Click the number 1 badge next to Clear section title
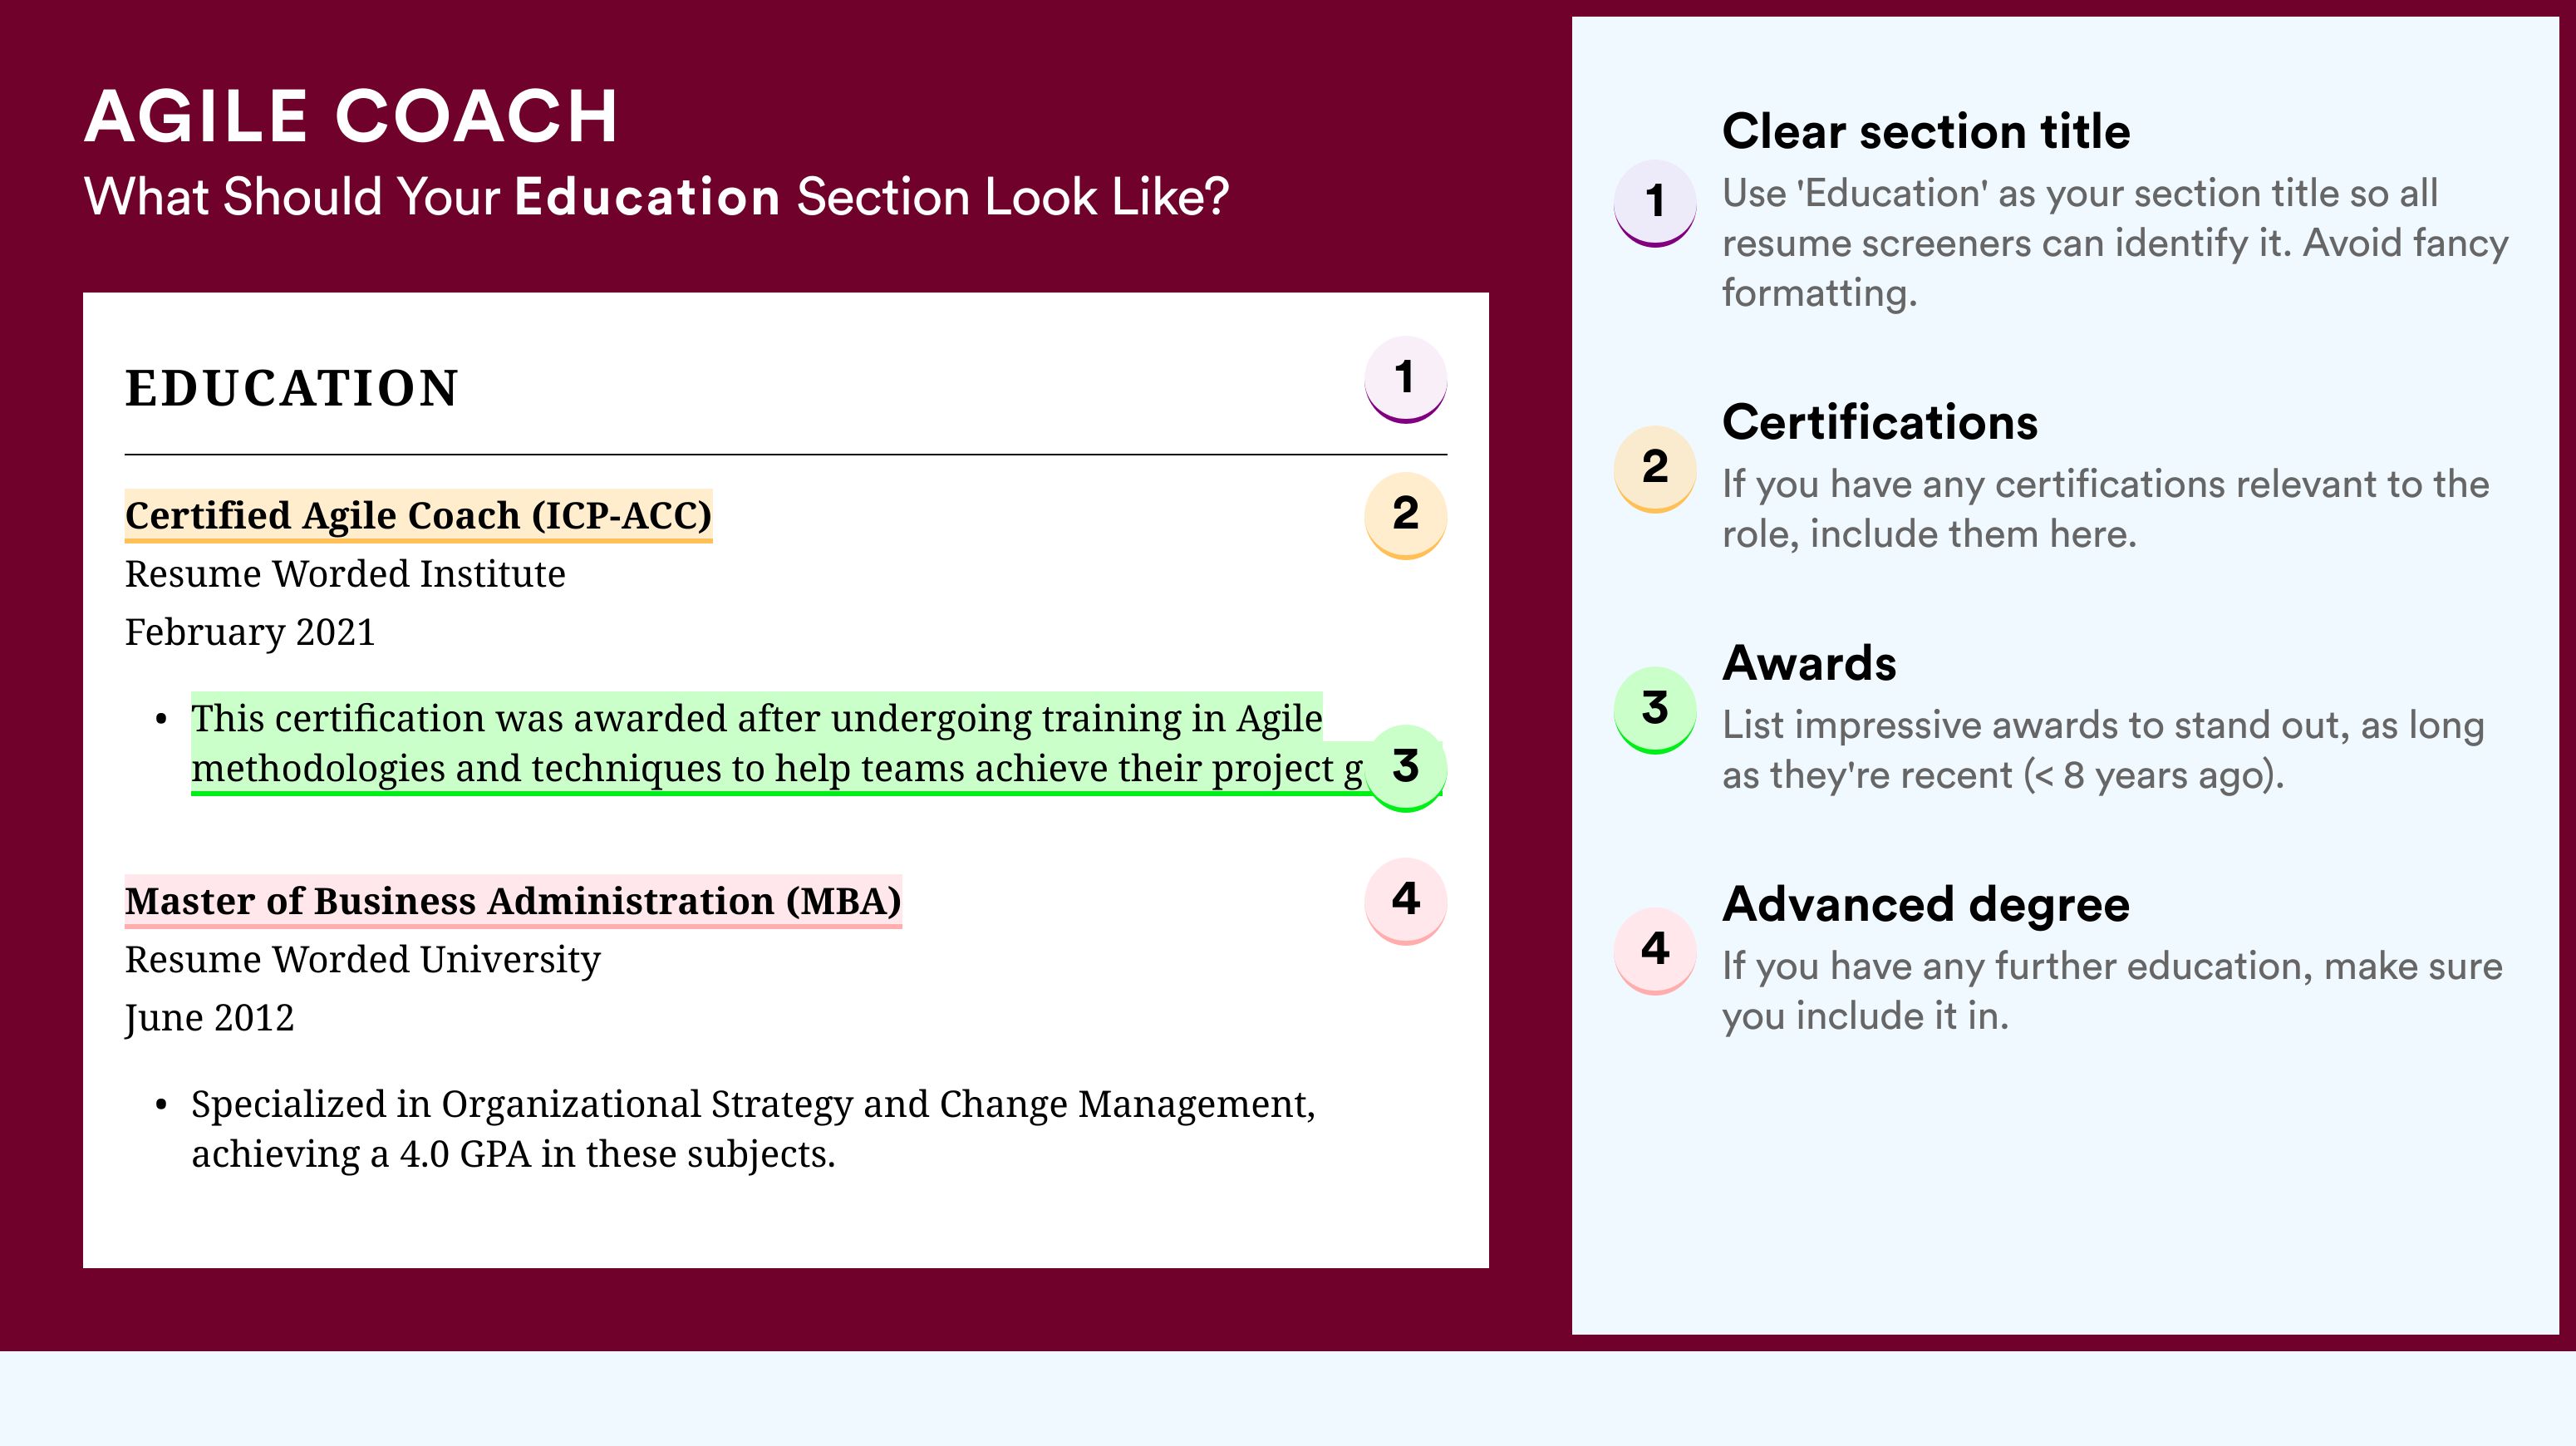The image size is (2576, 1446). tap(1654, 203)
